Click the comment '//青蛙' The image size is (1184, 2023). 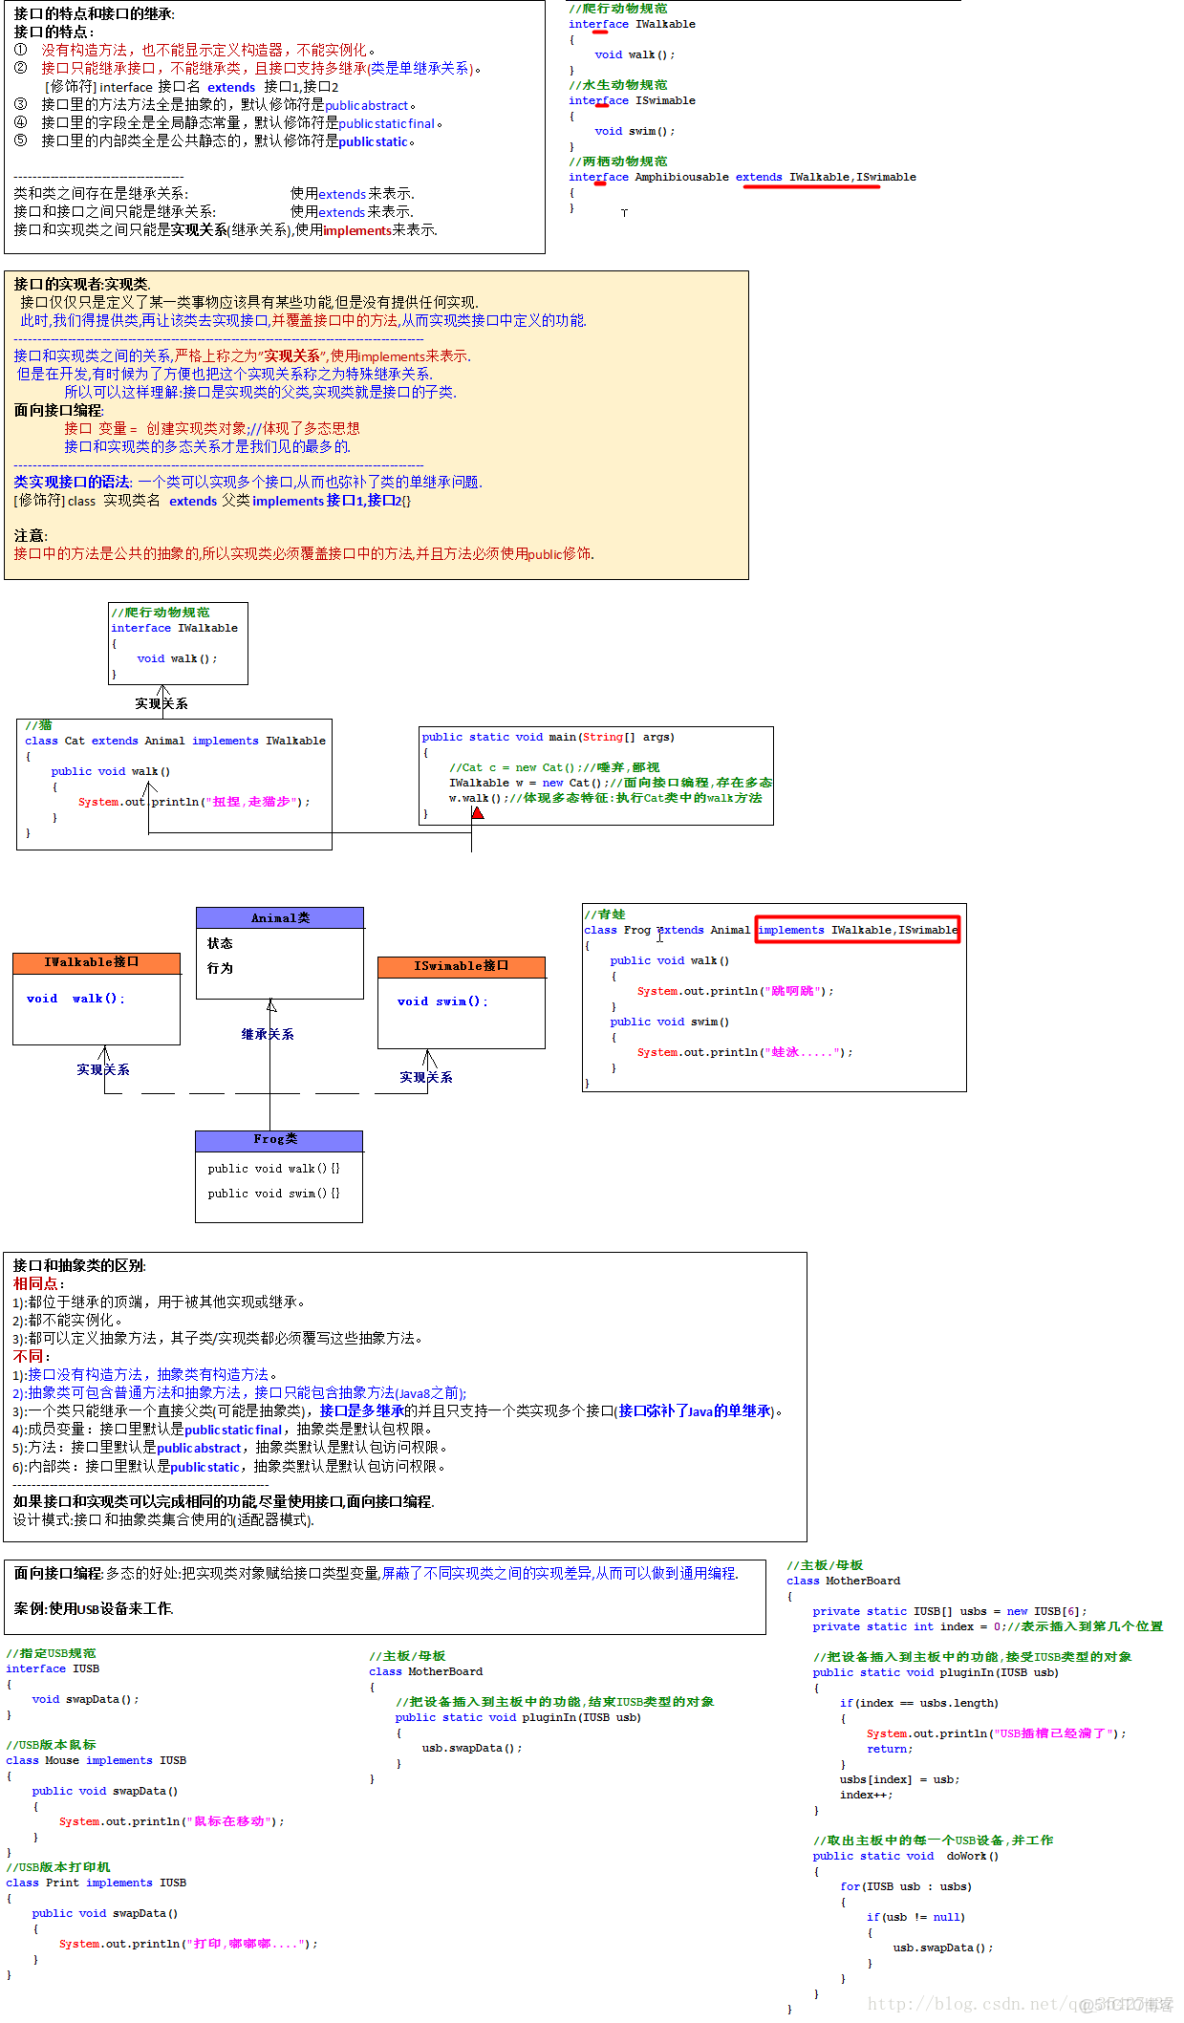[x=605, y=914]
